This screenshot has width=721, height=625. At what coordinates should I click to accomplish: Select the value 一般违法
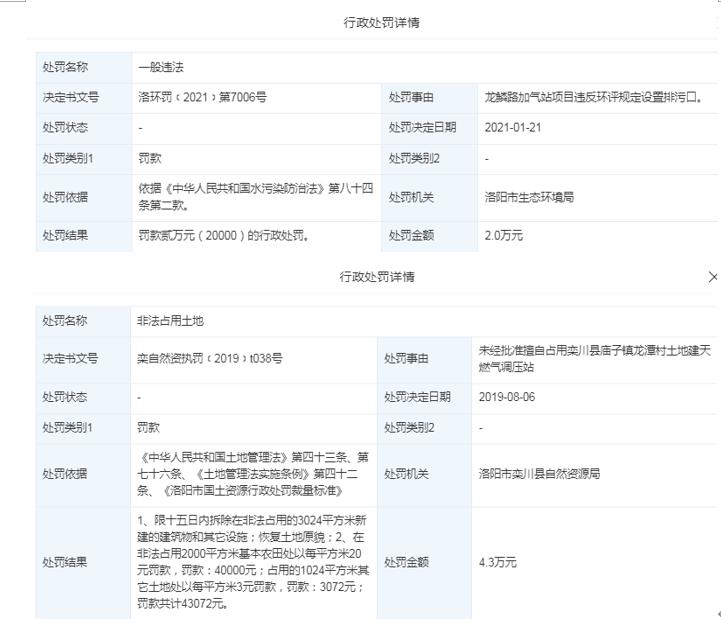(161, 67)
